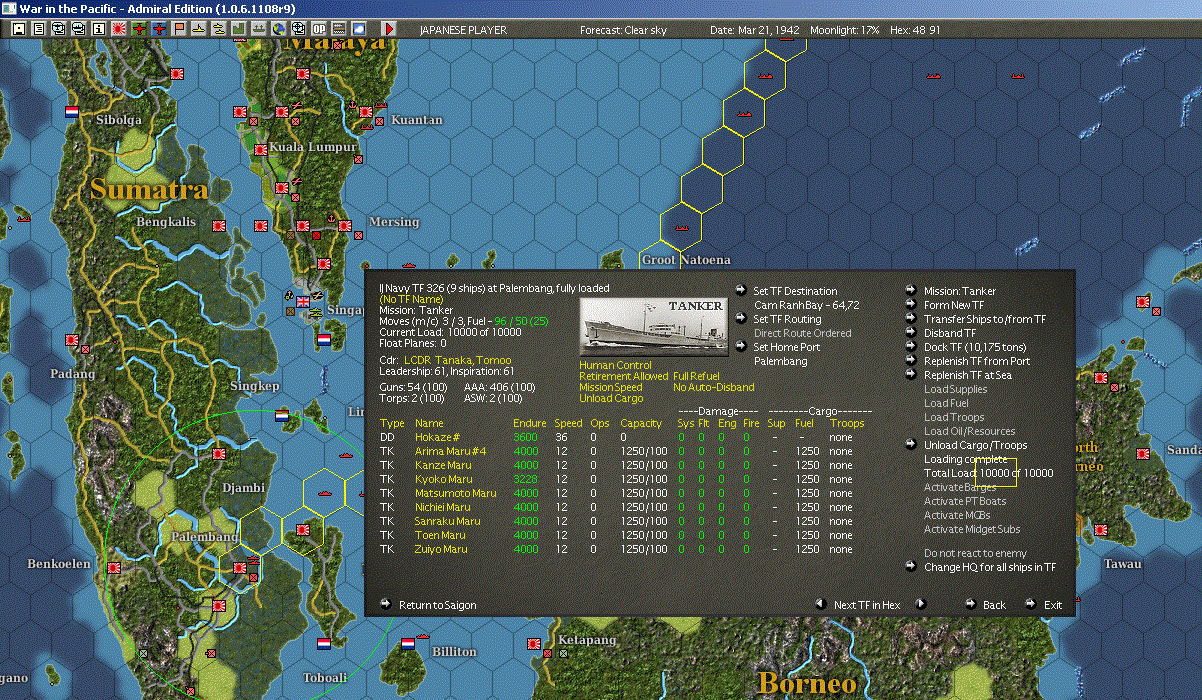Open commander LCDR Tanaka, Tomoo details
The height and width of the screenshot is (700, 1202).
point(457,360)
